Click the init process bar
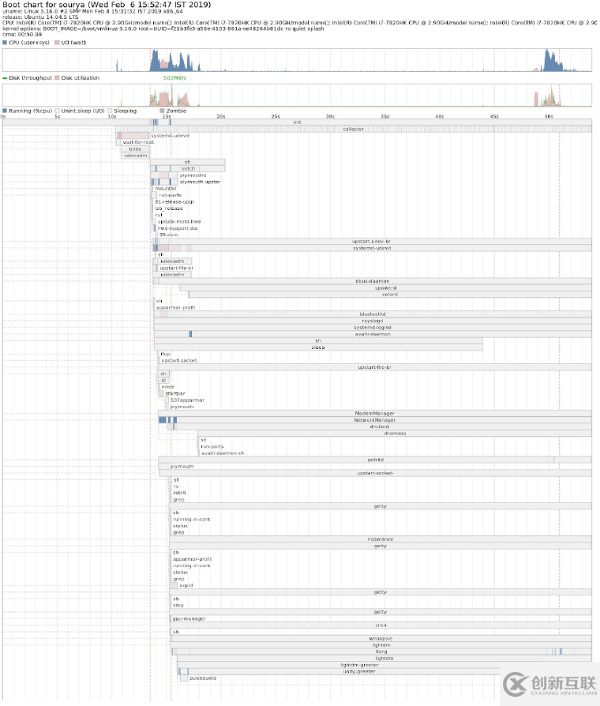 point(297,122)
